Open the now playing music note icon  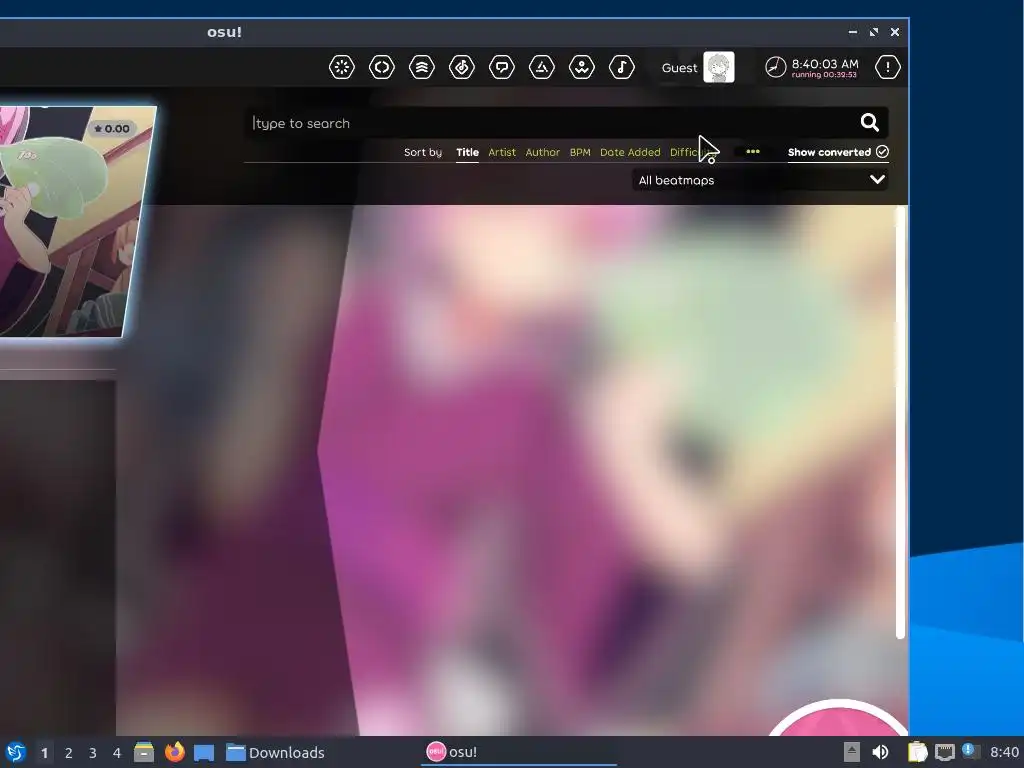pyautogui.click(x=622, y=67)
